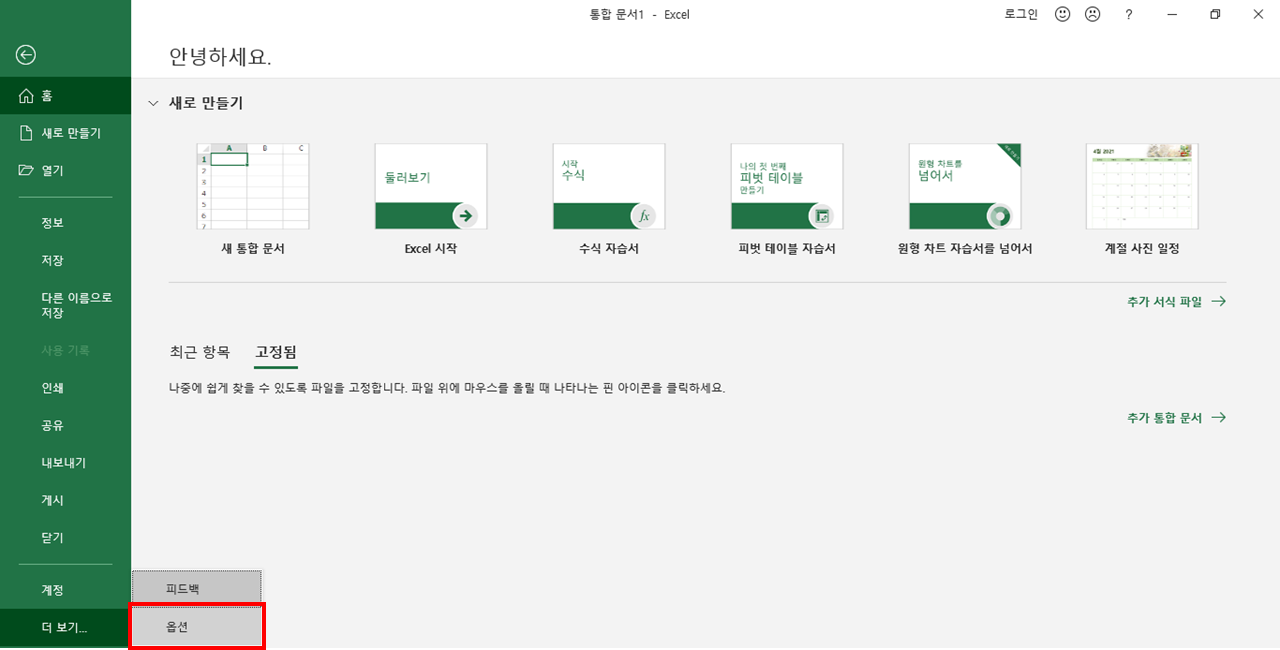Click the frowning face feedback icon

click(x=1093, y=14)
